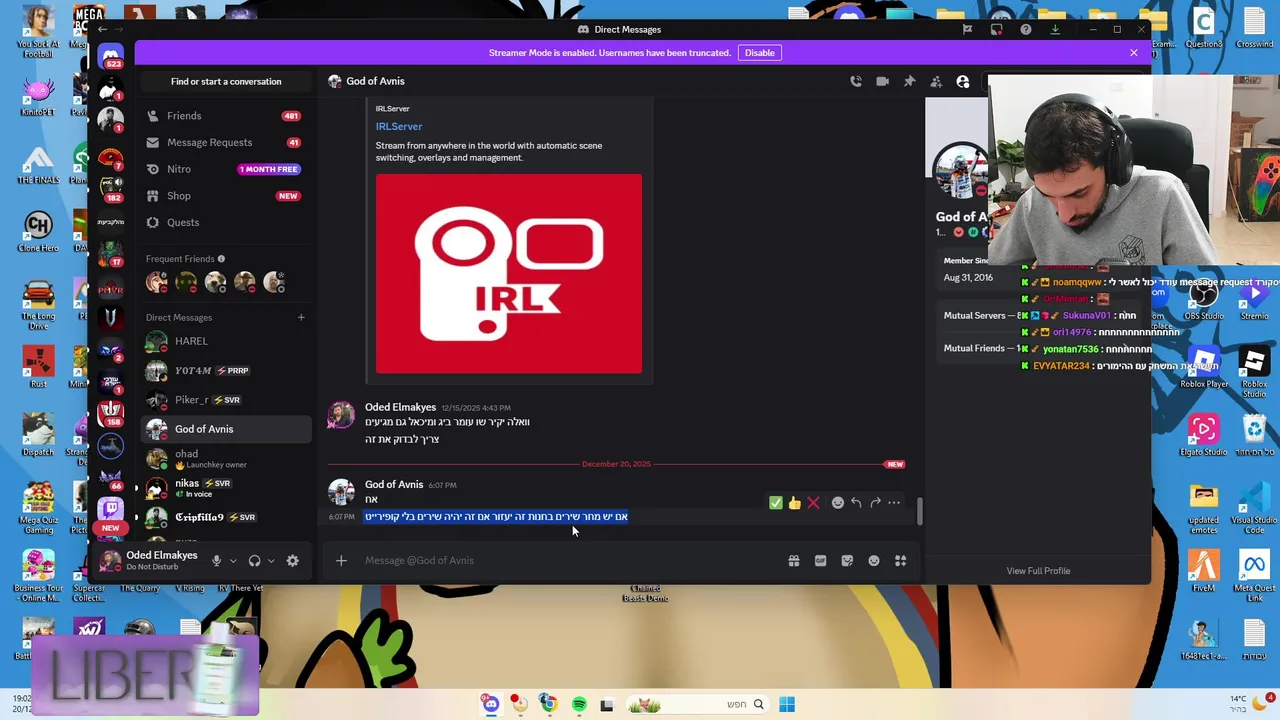View Full Profile button

pyautogui.click(x=1038, y=571)
